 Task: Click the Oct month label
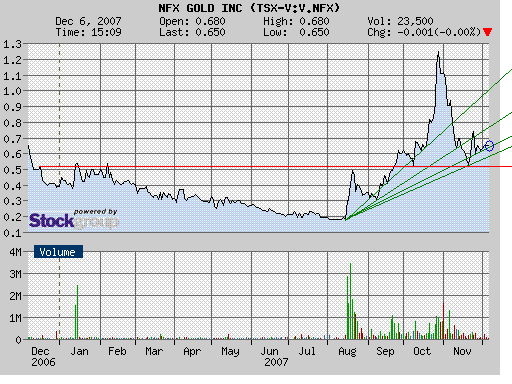tap(422, 351)
